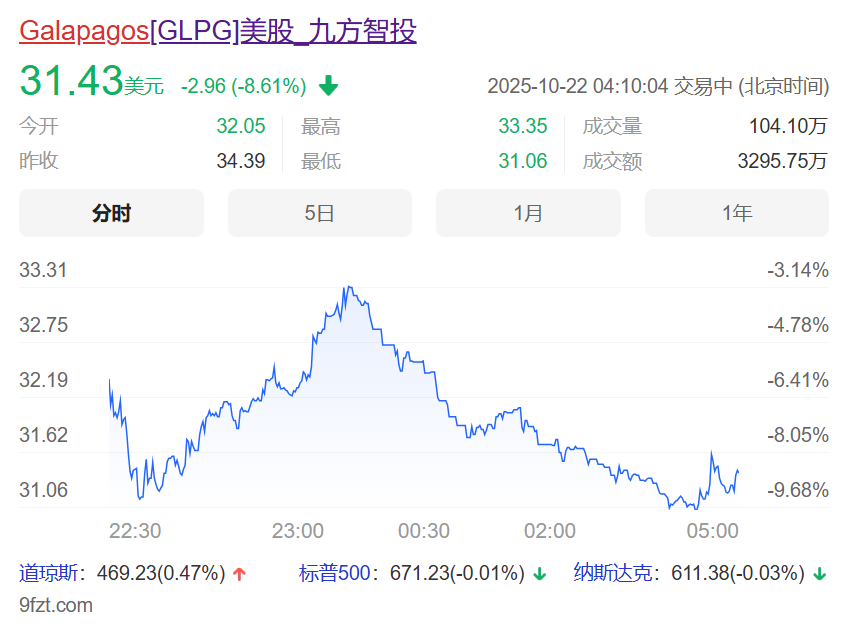Open the 标普500 index link
Image resolution: width=847 pixels, height=634 pixels.
pos(334,573)
